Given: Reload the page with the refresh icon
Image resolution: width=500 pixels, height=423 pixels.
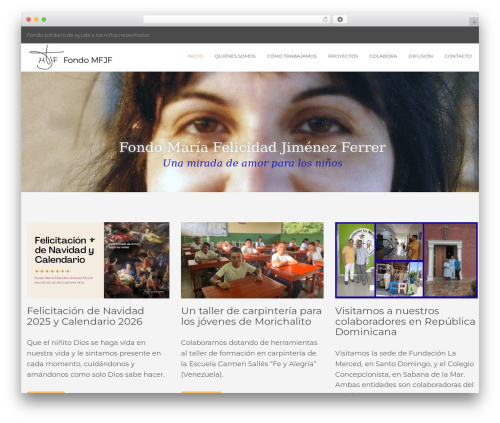Looking at the screenshot, I should click(325, 20).
